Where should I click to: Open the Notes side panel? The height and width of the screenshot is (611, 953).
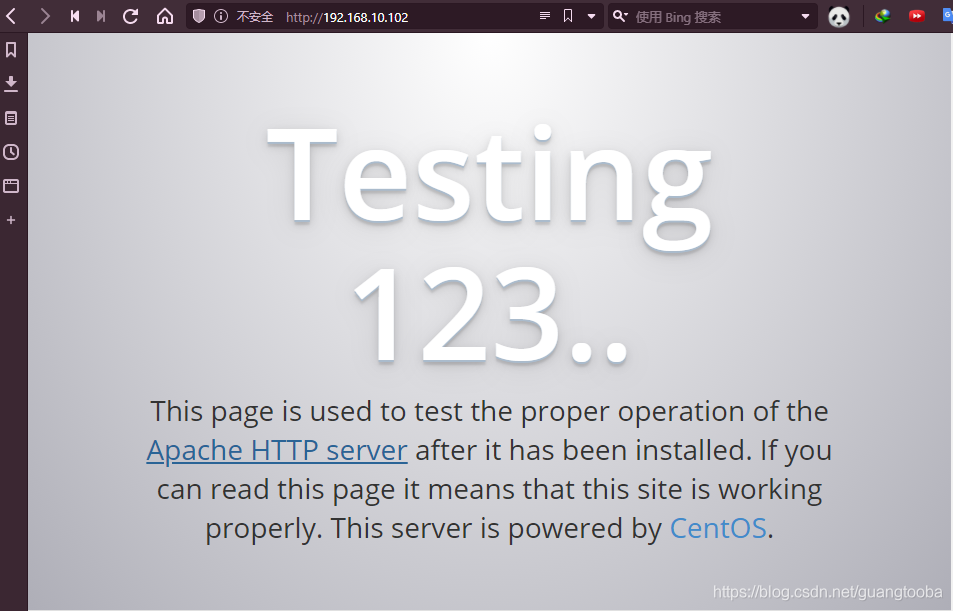[11, 118]
